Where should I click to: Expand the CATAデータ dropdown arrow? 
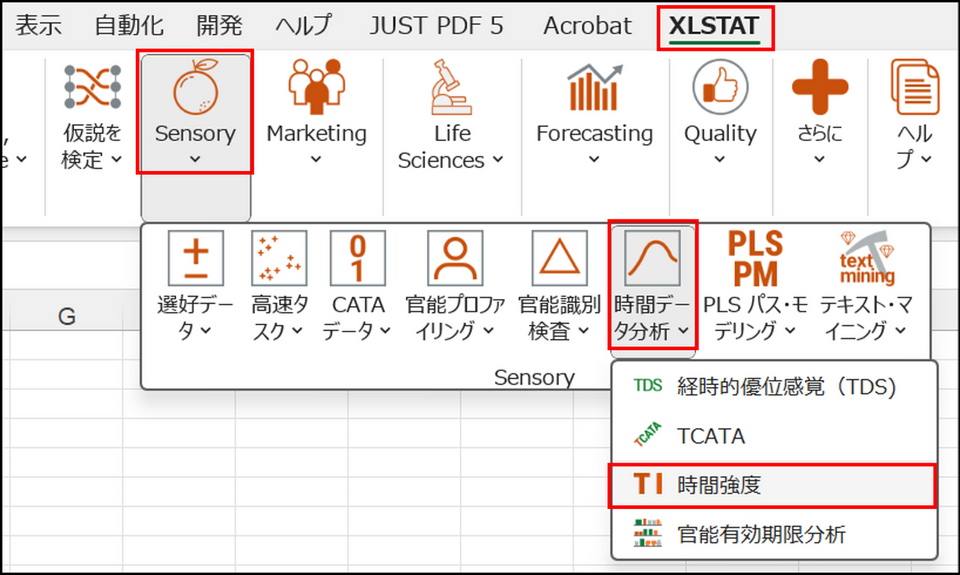click(x=385, y=331)
